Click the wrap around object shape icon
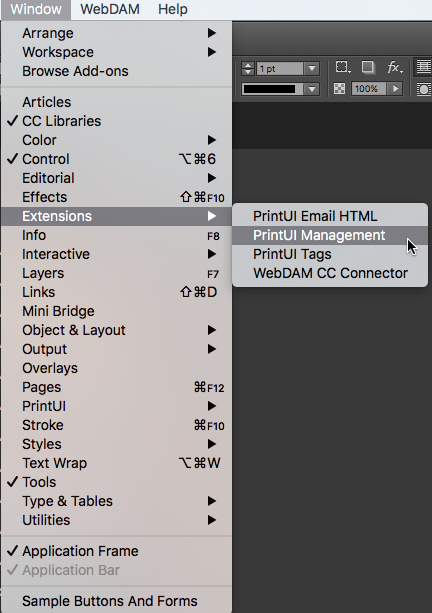 tap(424, 89)
